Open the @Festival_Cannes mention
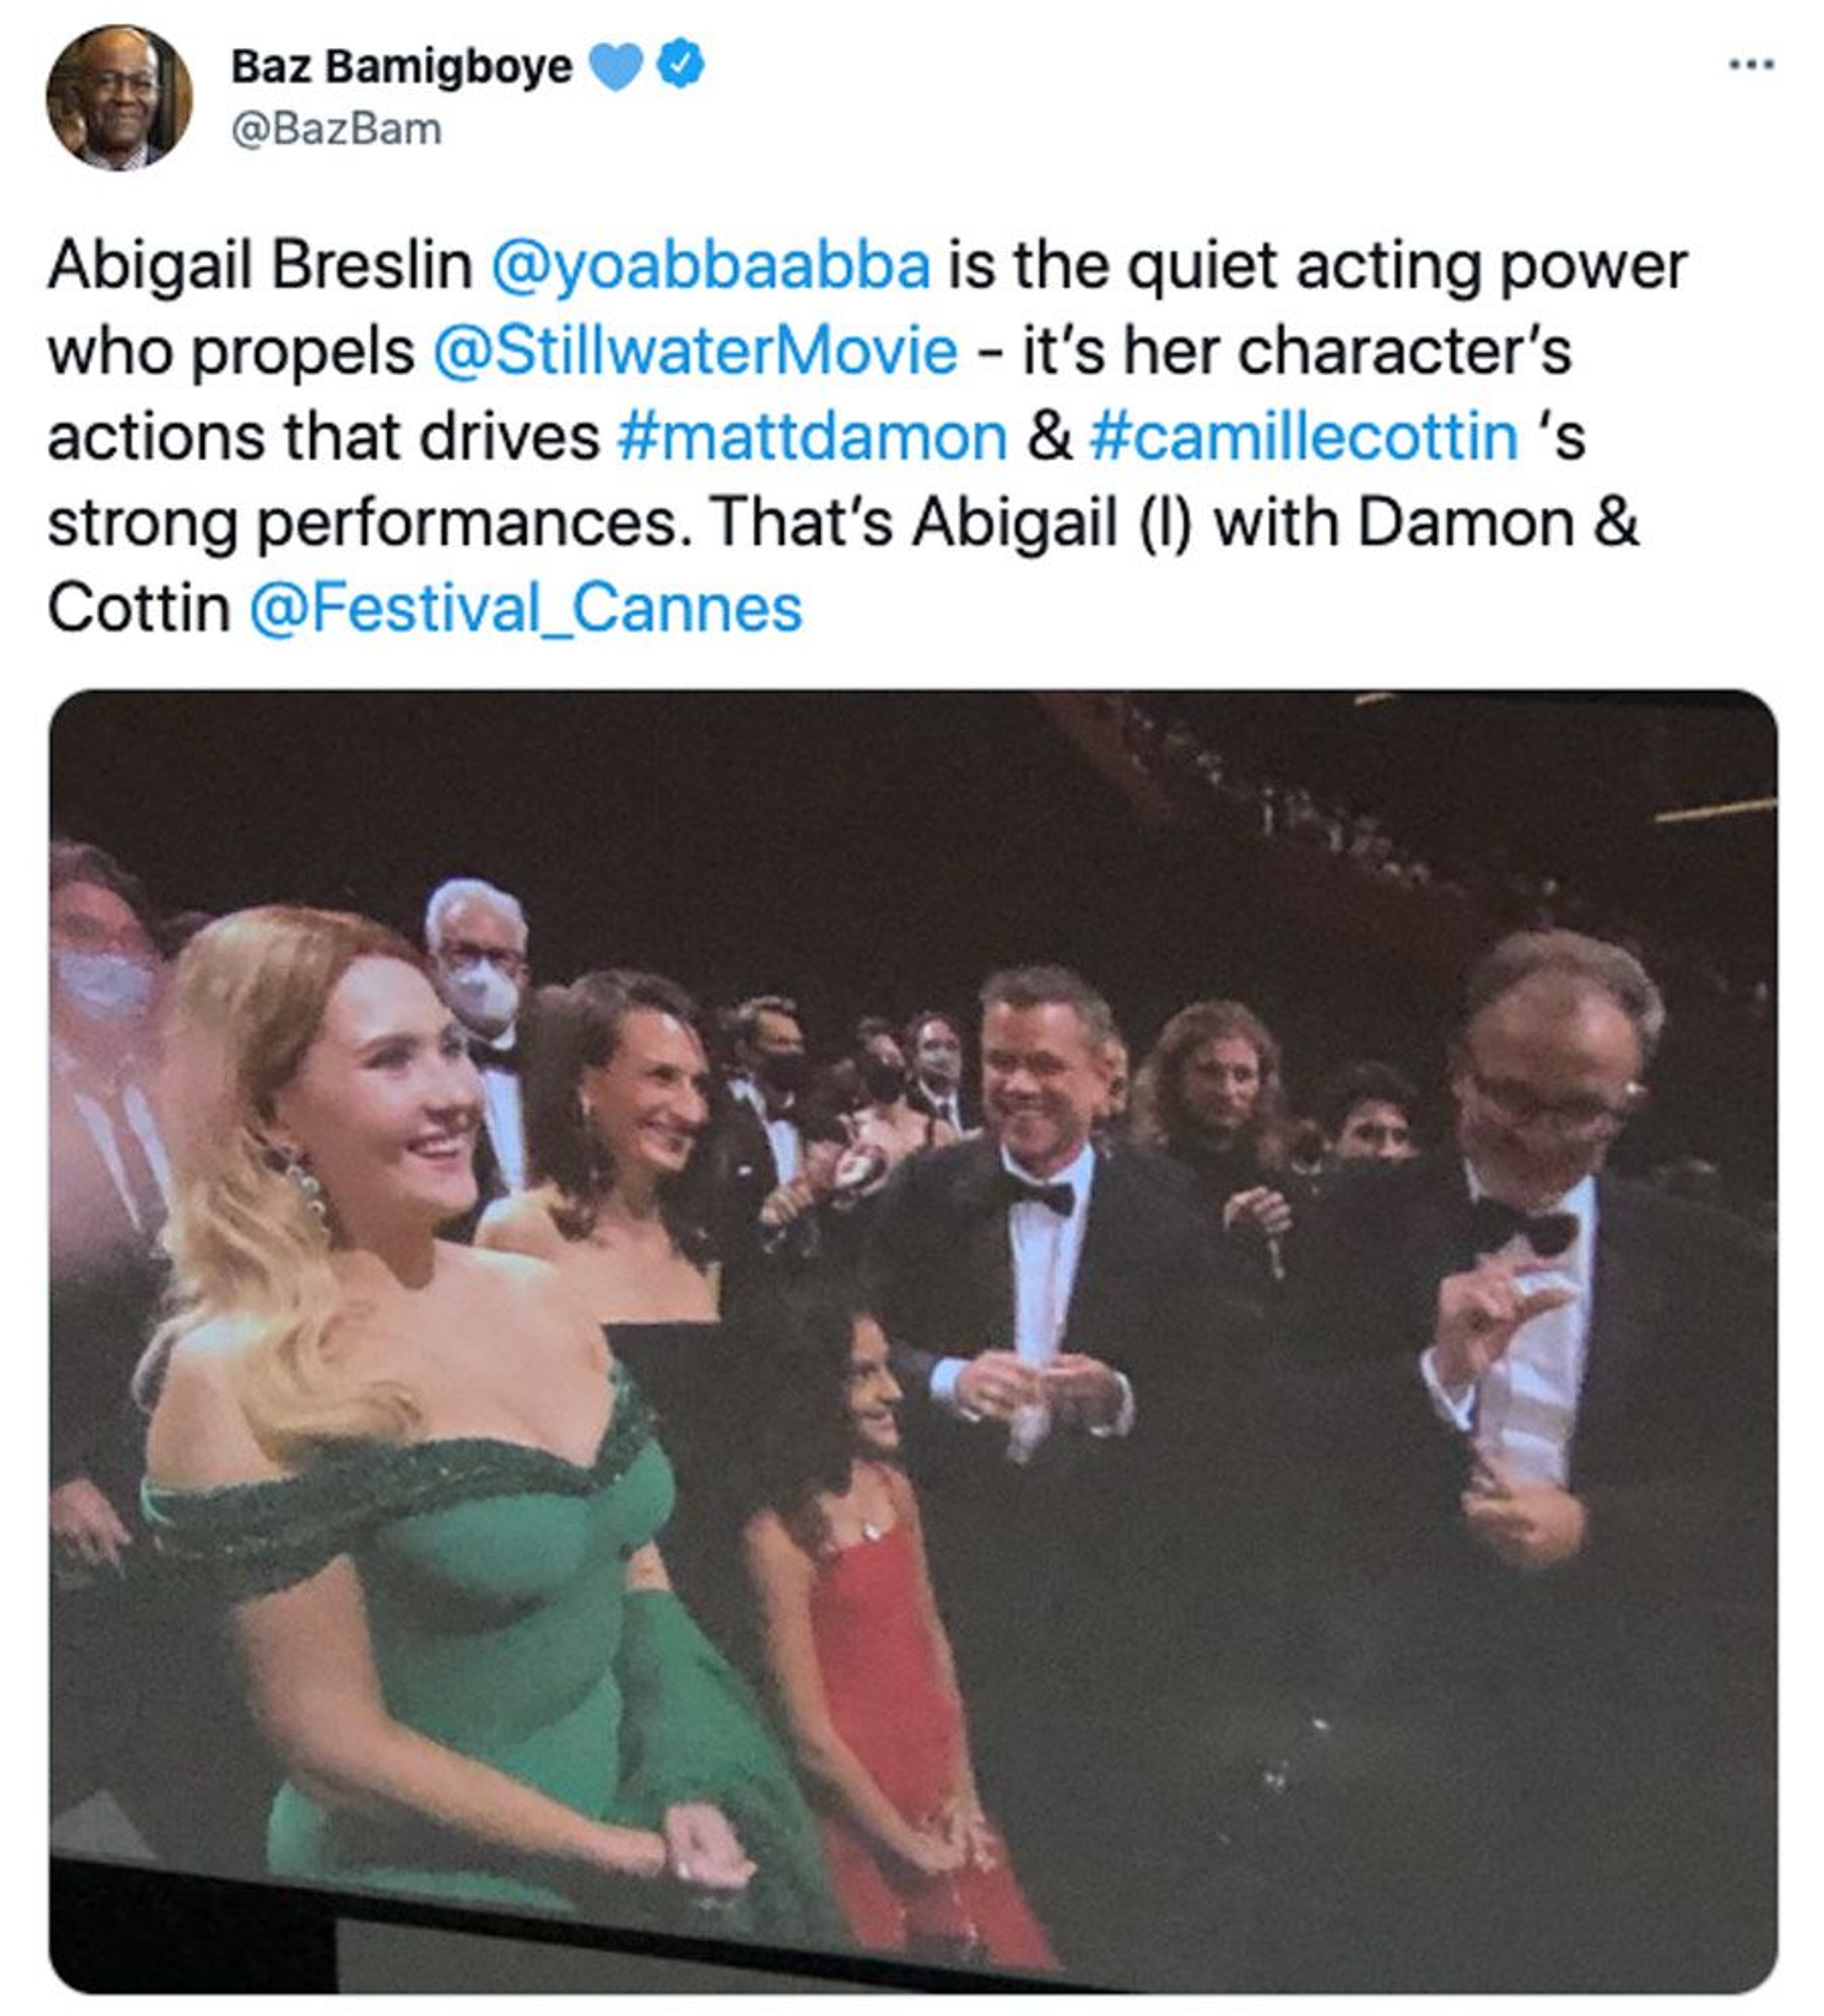 (526, 609)
